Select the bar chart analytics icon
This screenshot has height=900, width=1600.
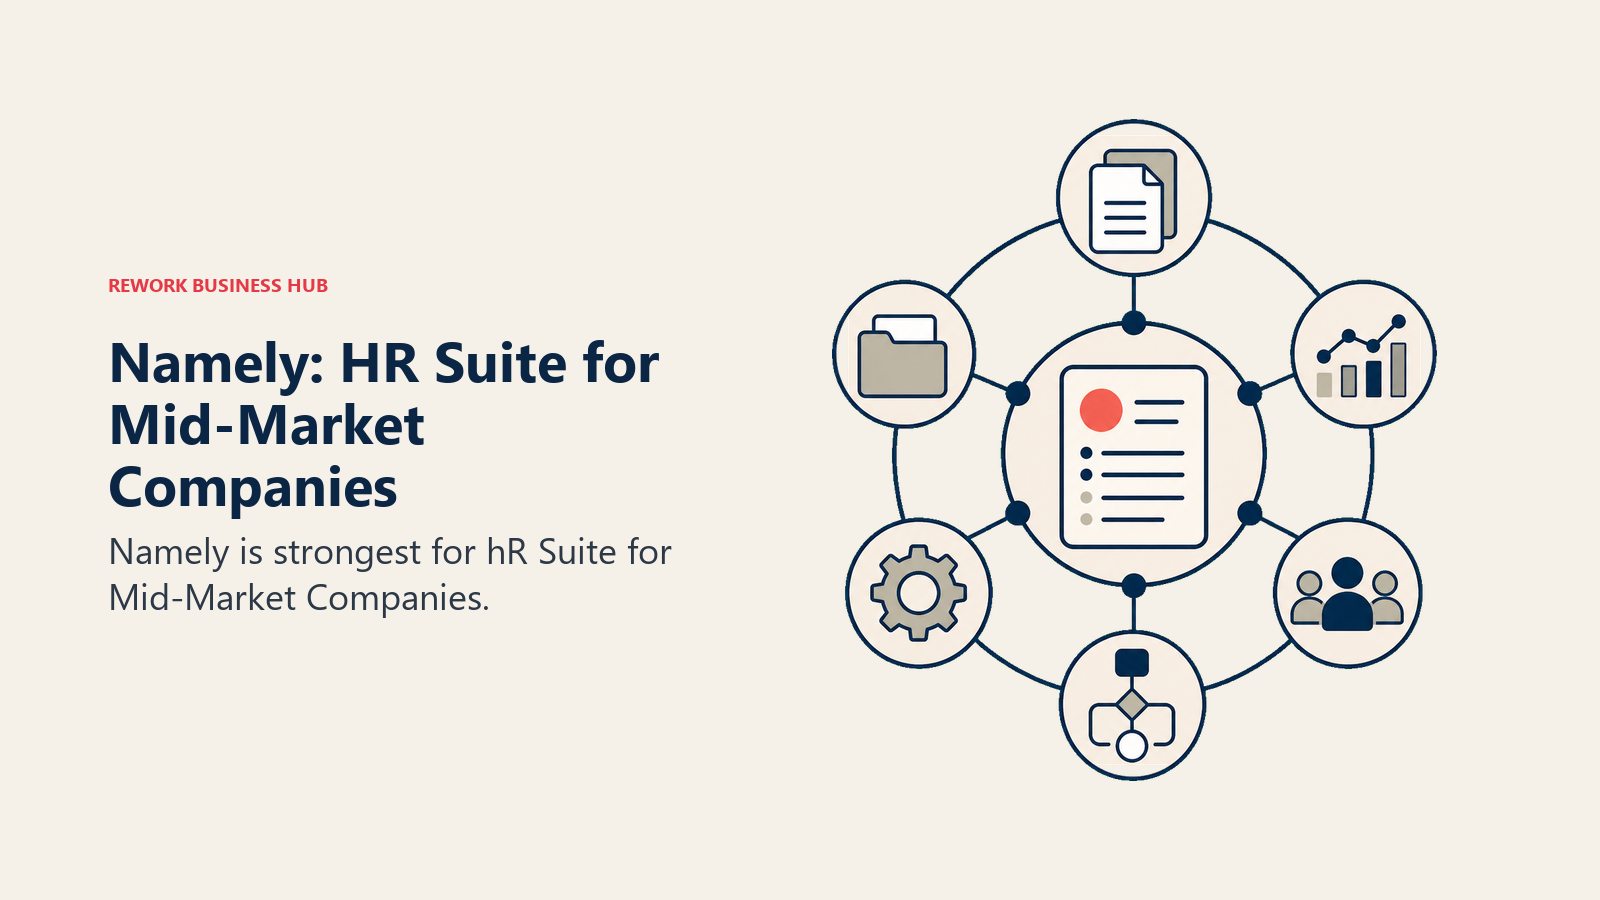pyautogui.click(x=1363, y=356)
